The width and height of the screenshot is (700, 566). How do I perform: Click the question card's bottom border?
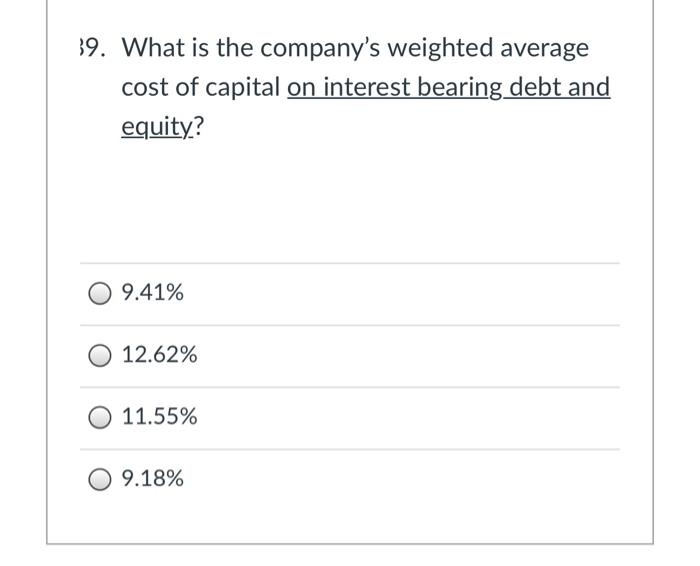(x=350, y=544)
